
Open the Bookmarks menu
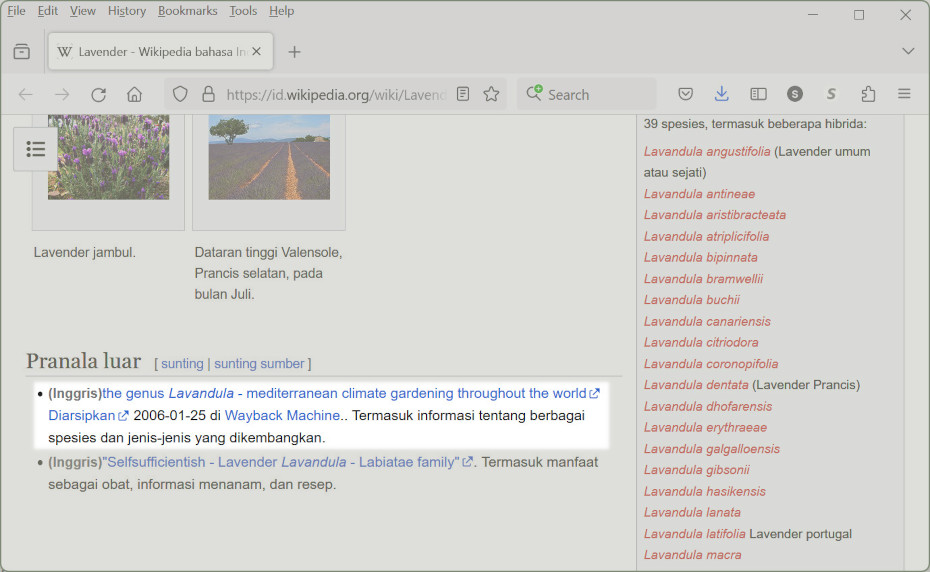[x=187, y=11]
